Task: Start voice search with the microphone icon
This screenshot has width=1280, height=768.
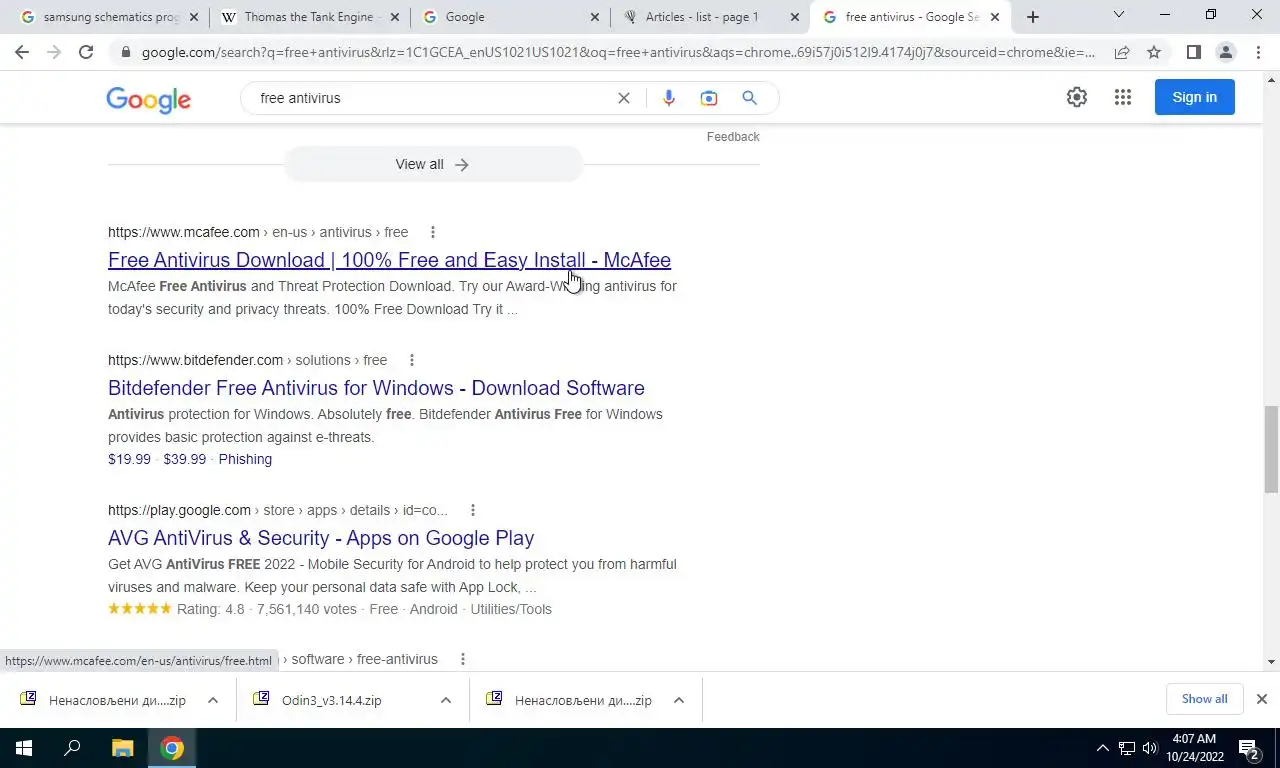Action: tap(669, 98)
